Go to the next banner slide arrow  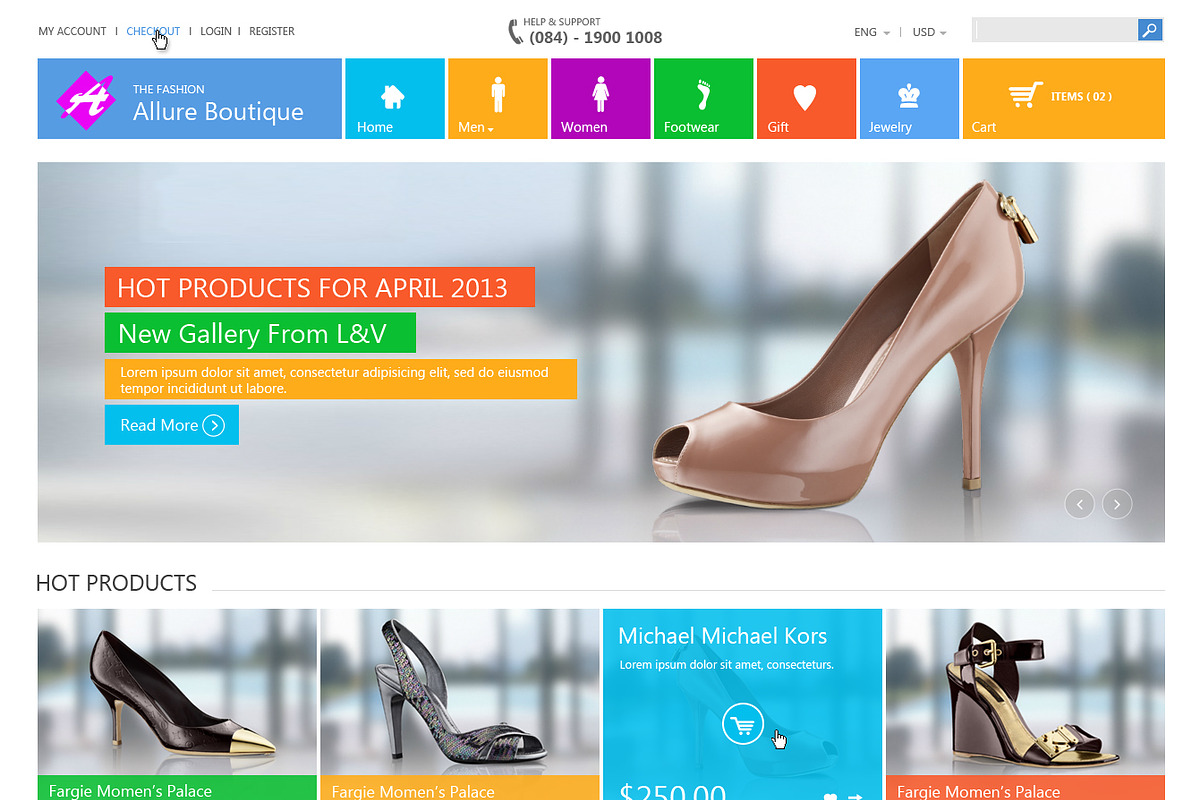pos(1117,504)
